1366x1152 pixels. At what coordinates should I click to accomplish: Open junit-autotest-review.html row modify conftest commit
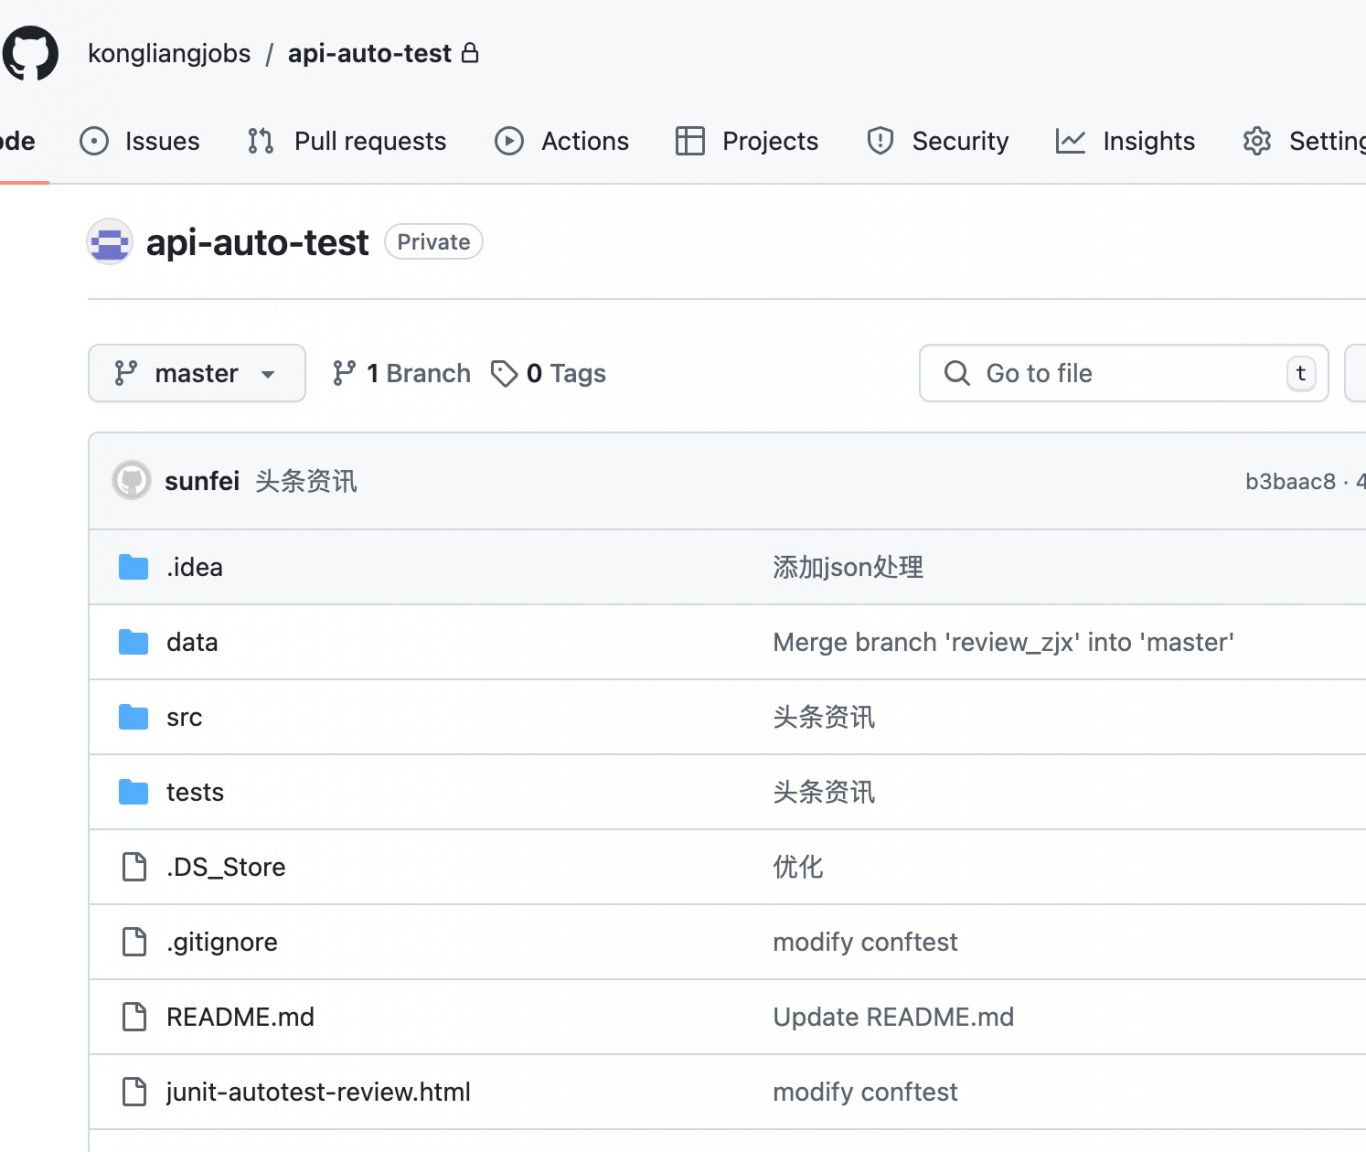[865, 1092]
